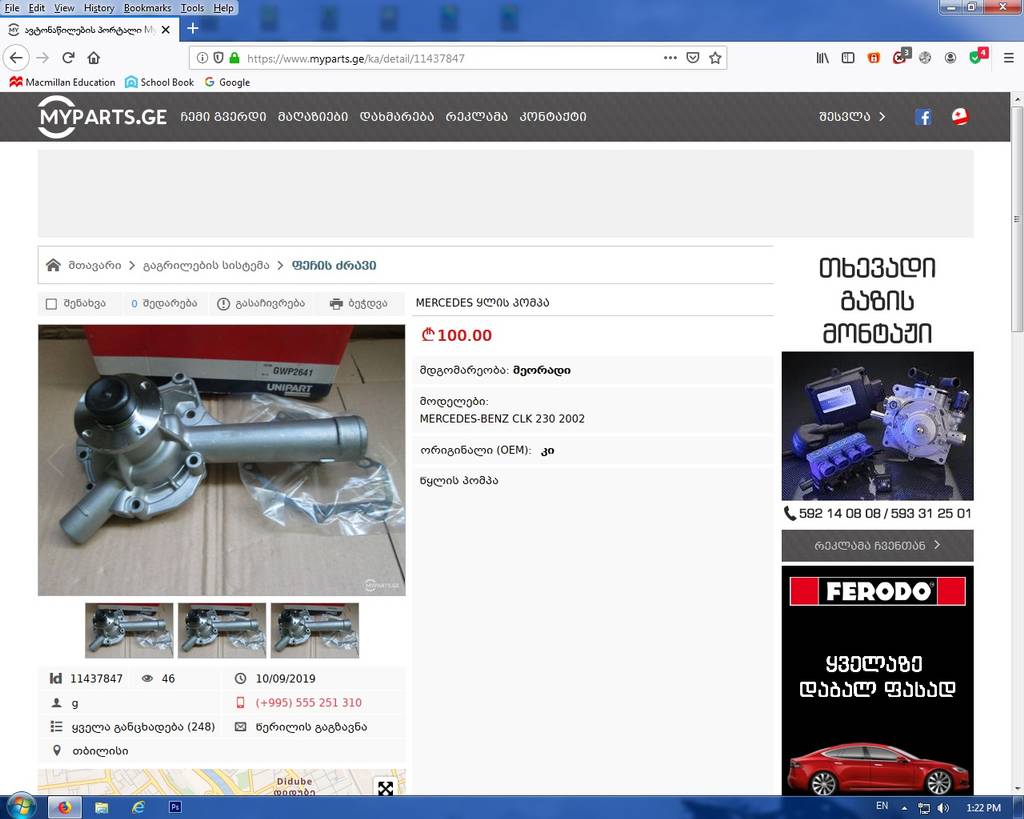Screen dimensions: 1024x819
Task: Bookmark this page with the star
Action: coord(715,58)
